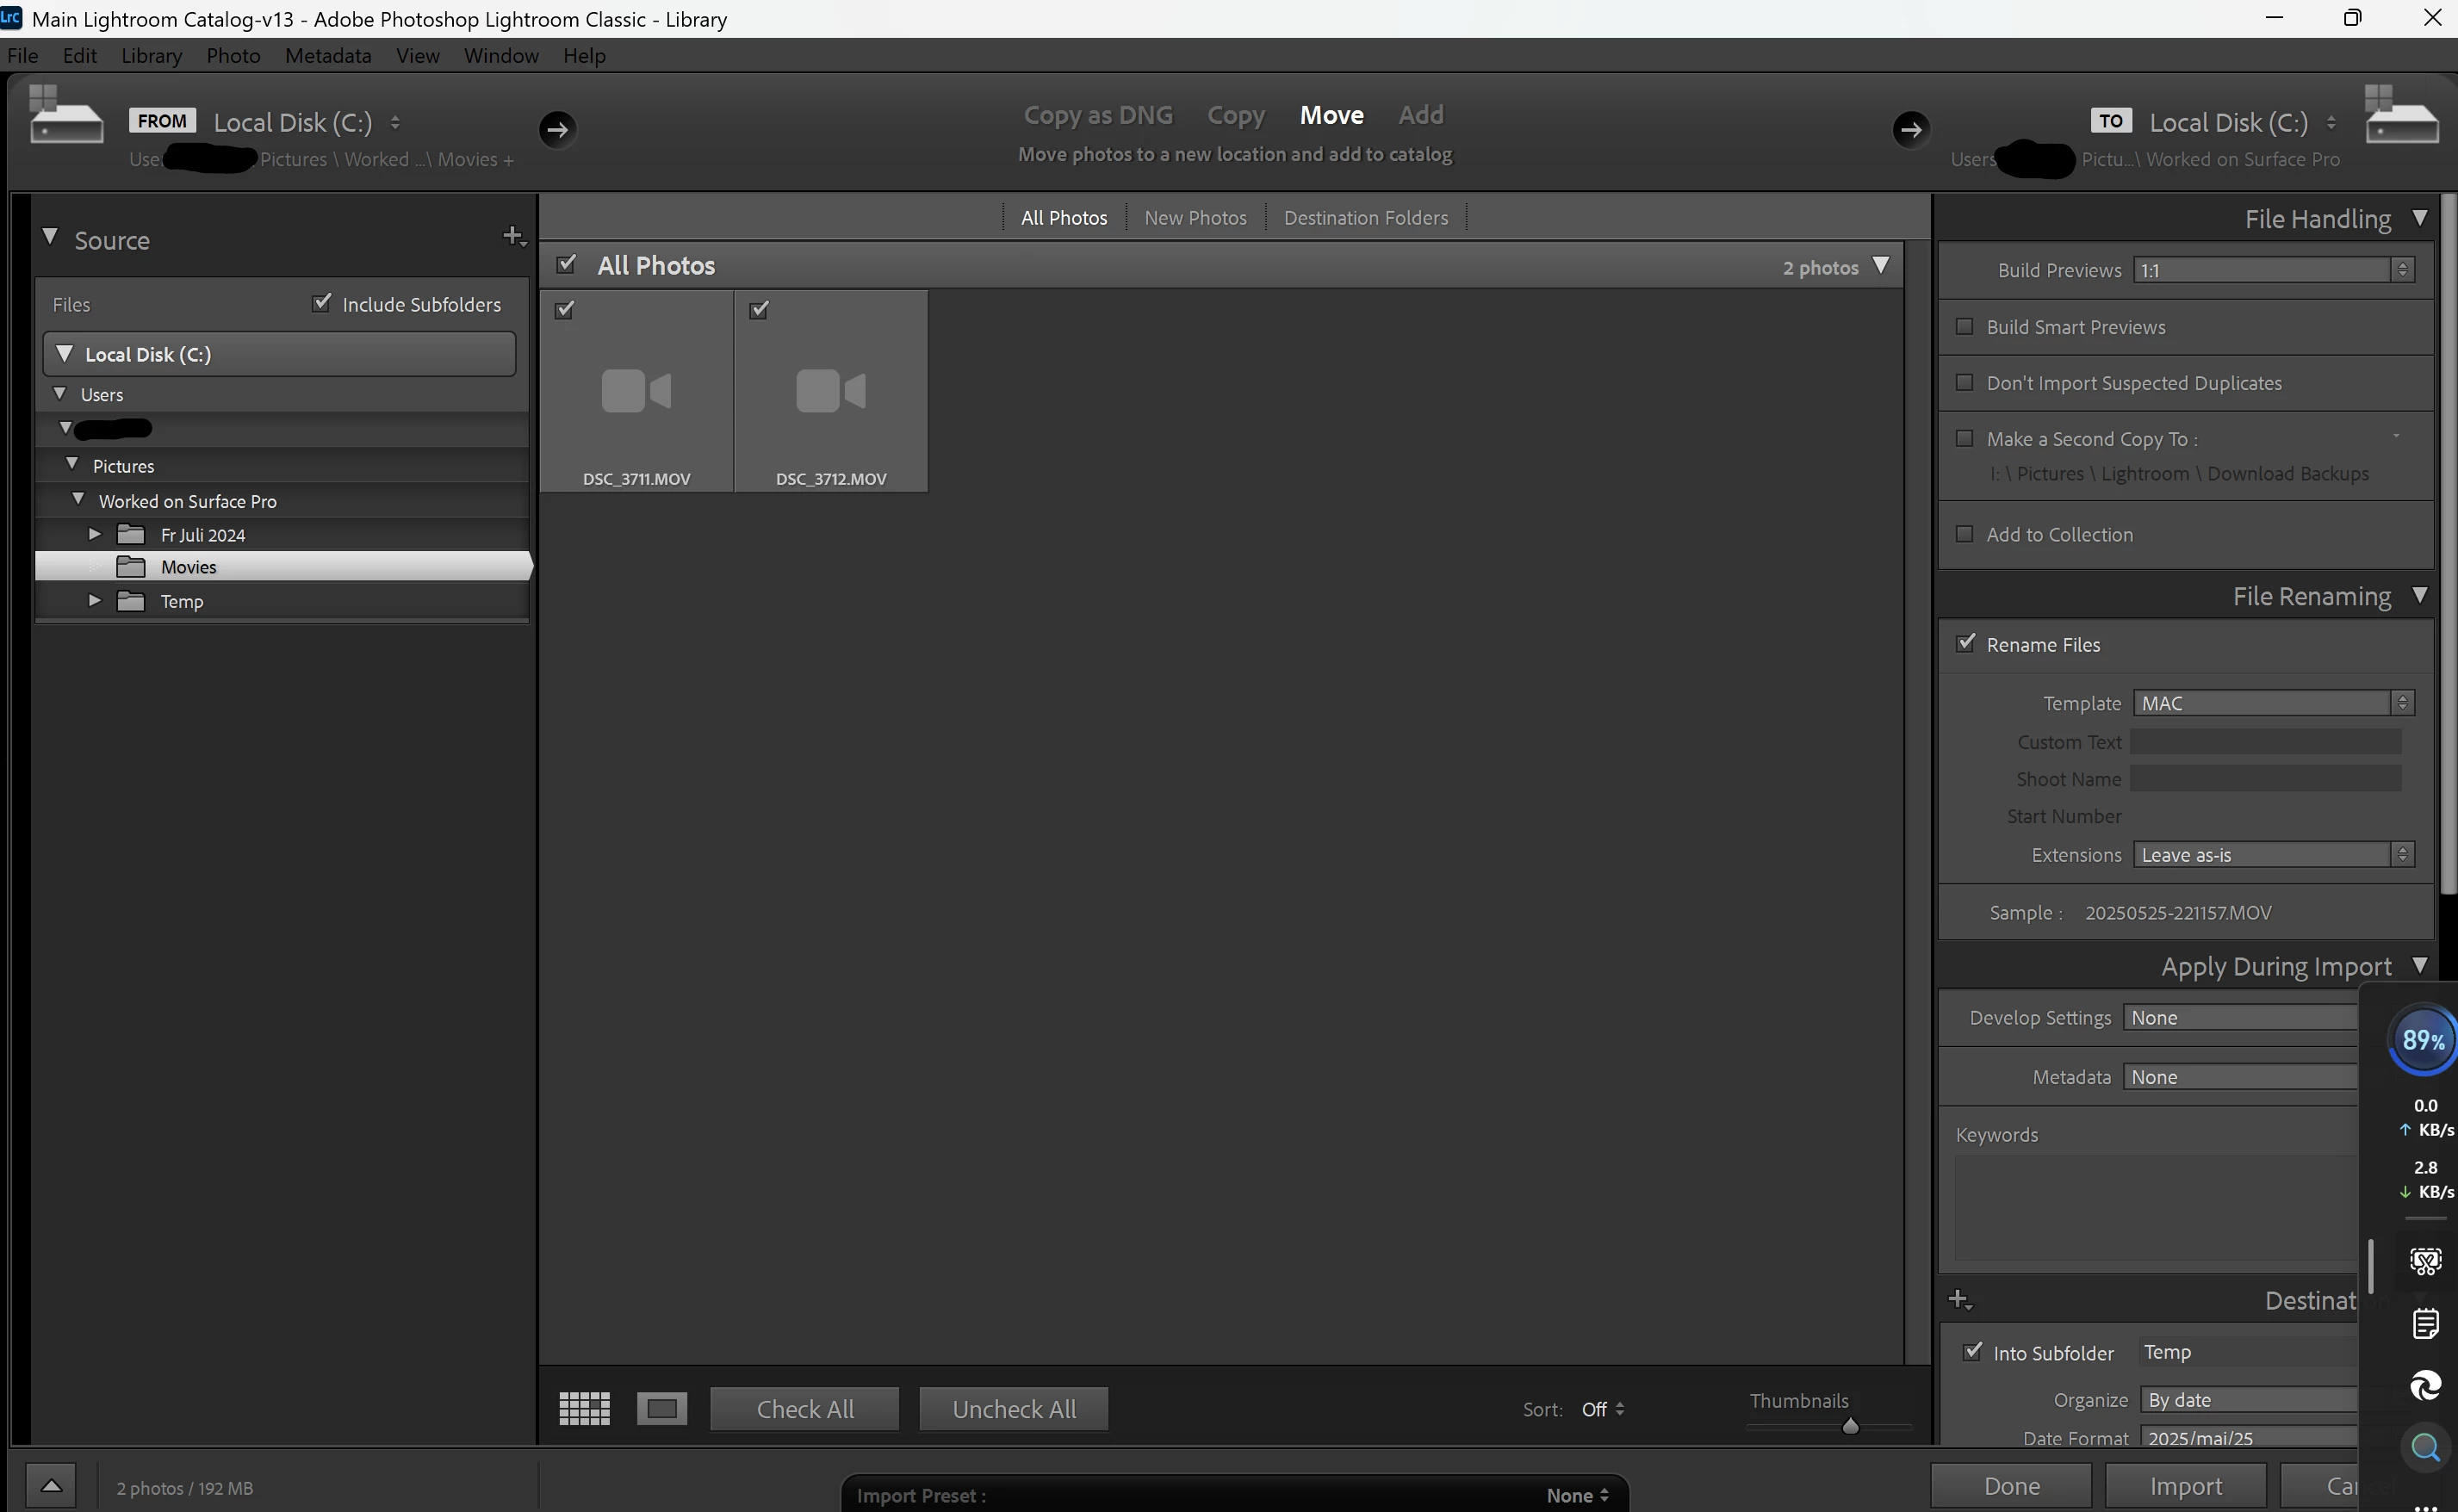Screen dimensions: 2458x1512
Task: Switch to loupe view icon
Action: (x=662, y=1408)
